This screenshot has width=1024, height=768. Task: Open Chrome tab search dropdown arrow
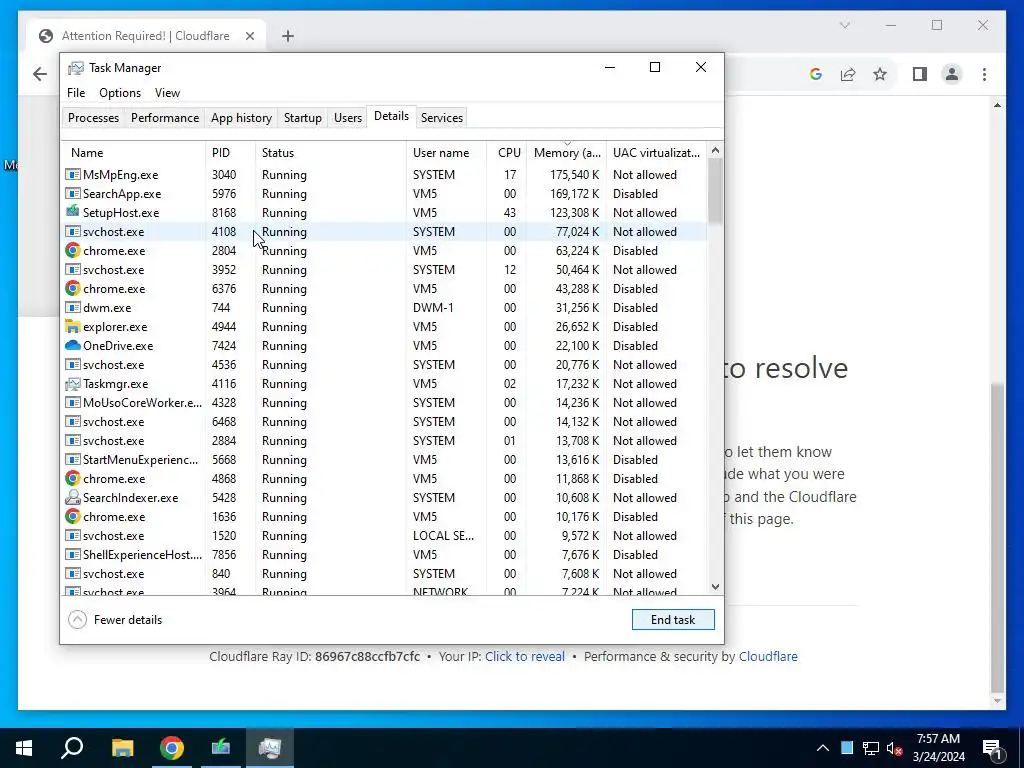click(844, 25)
